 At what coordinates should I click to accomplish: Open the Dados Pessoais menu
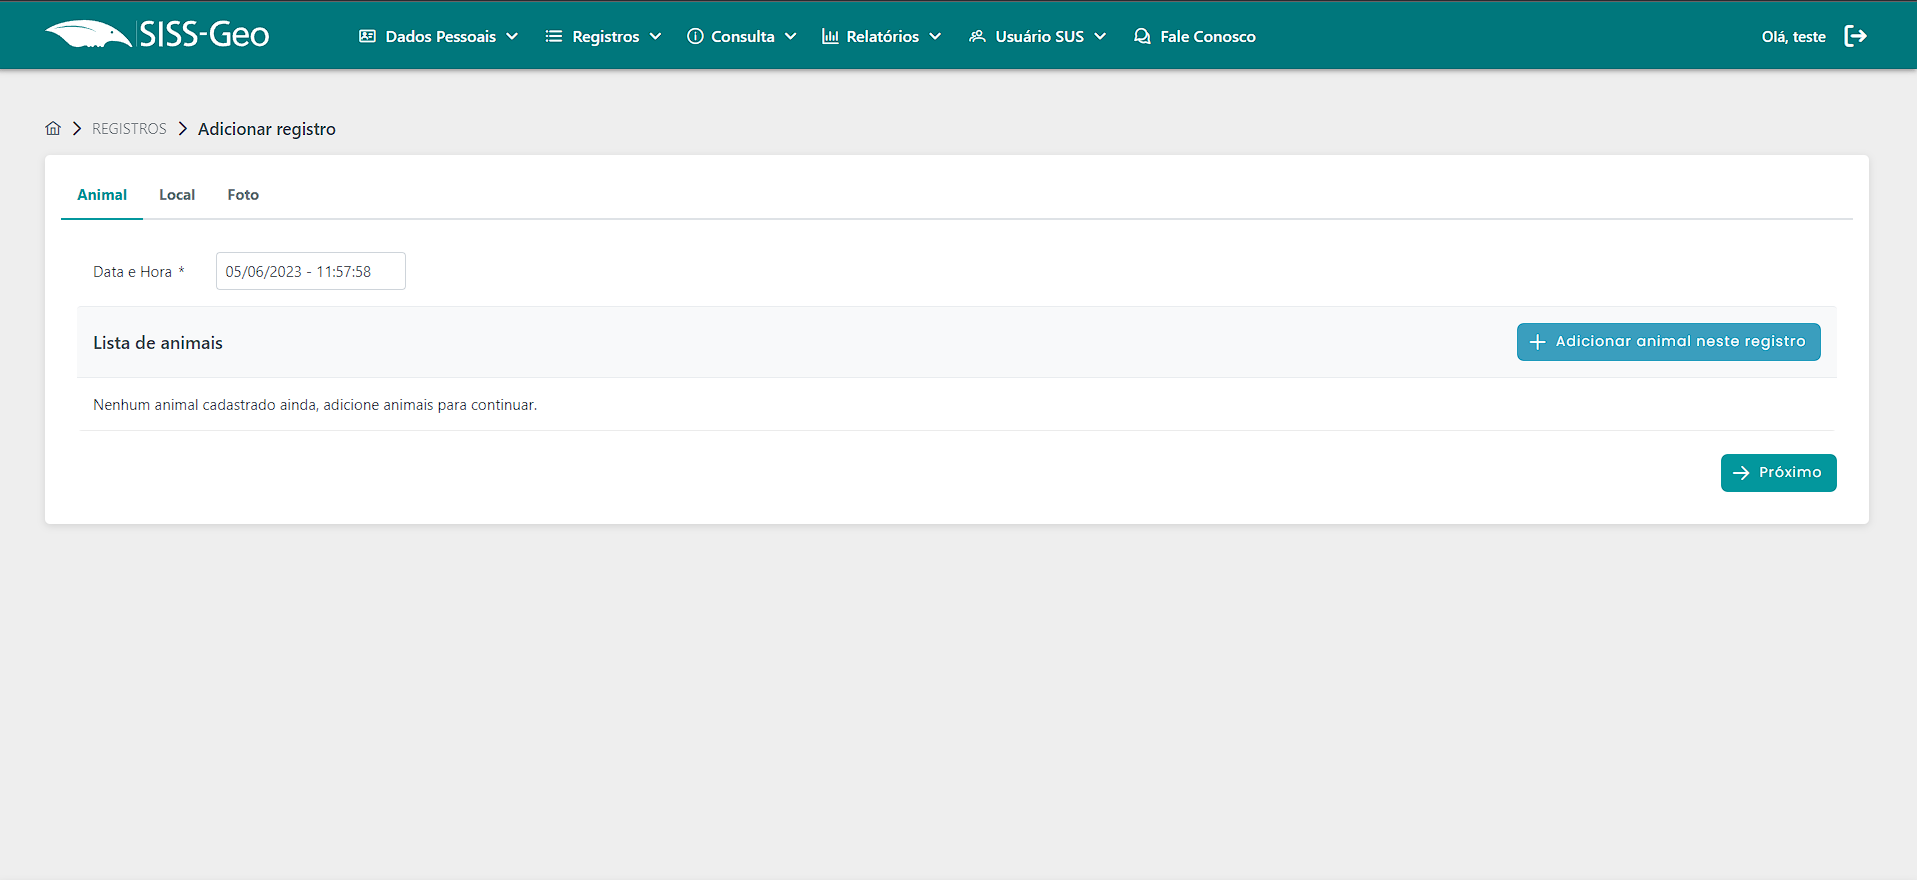[x=441, y=36]
